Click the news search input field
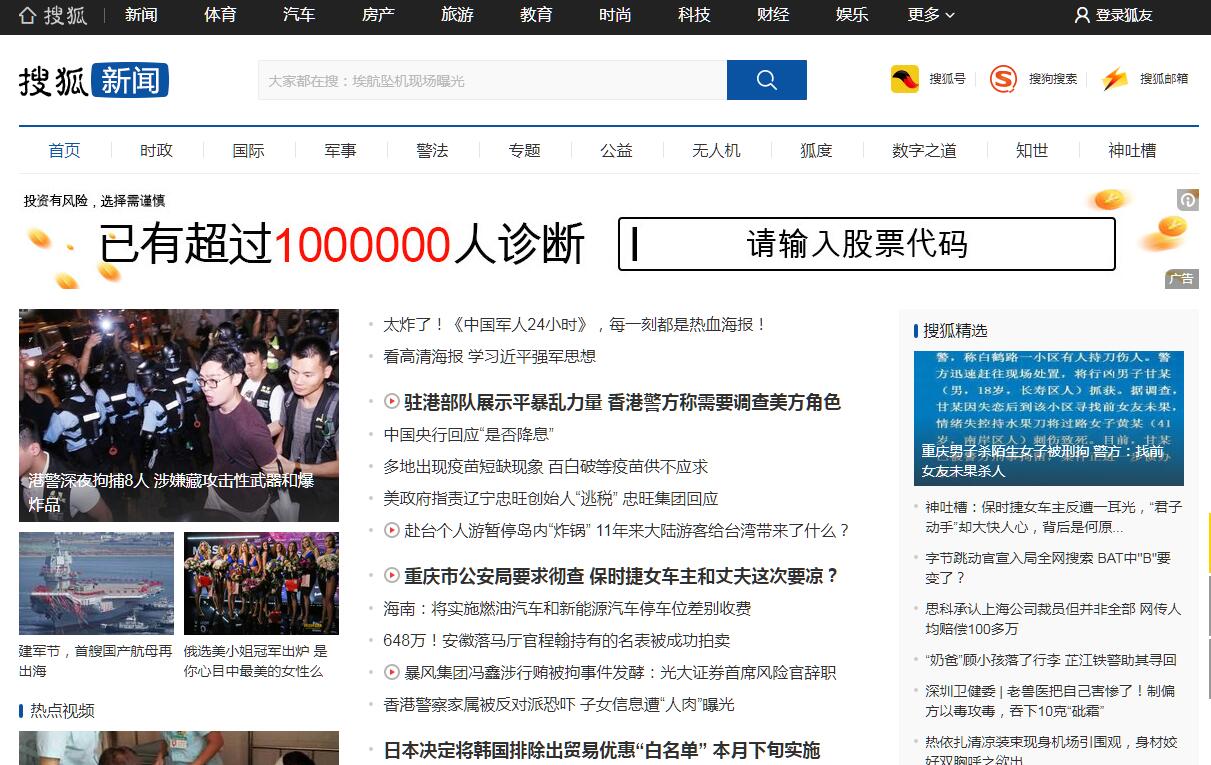The width and height of the screenshot is (1211, 765). tap(492, 80)
